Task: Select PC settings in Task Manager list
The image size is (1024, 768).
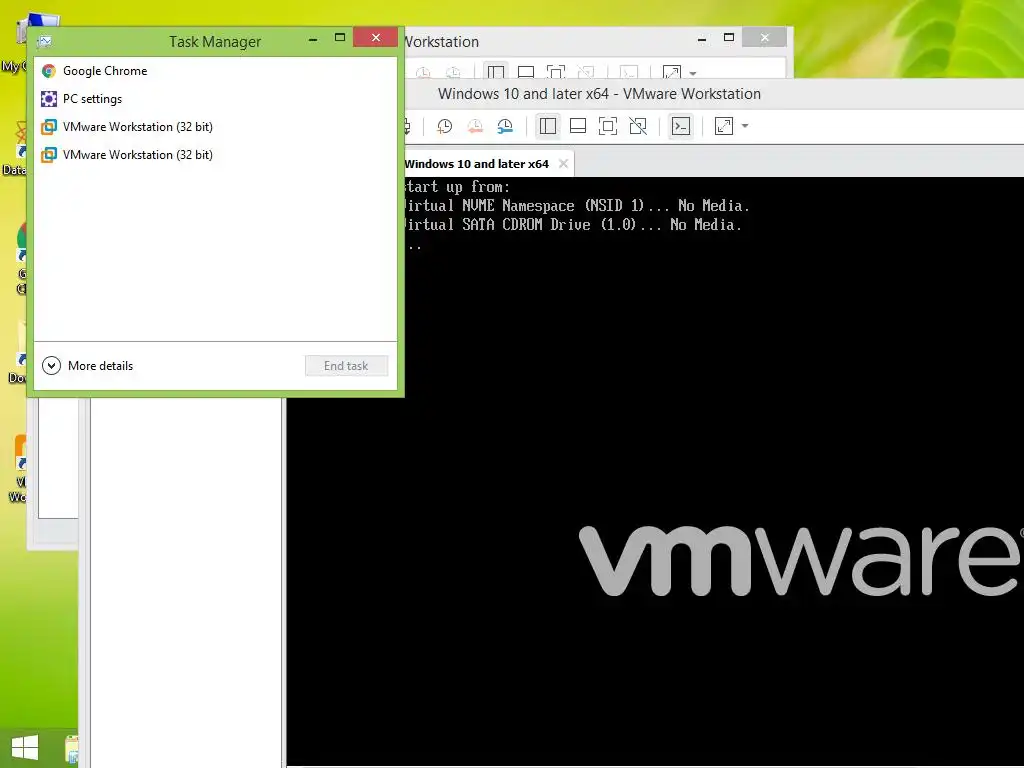Action: 216,99
